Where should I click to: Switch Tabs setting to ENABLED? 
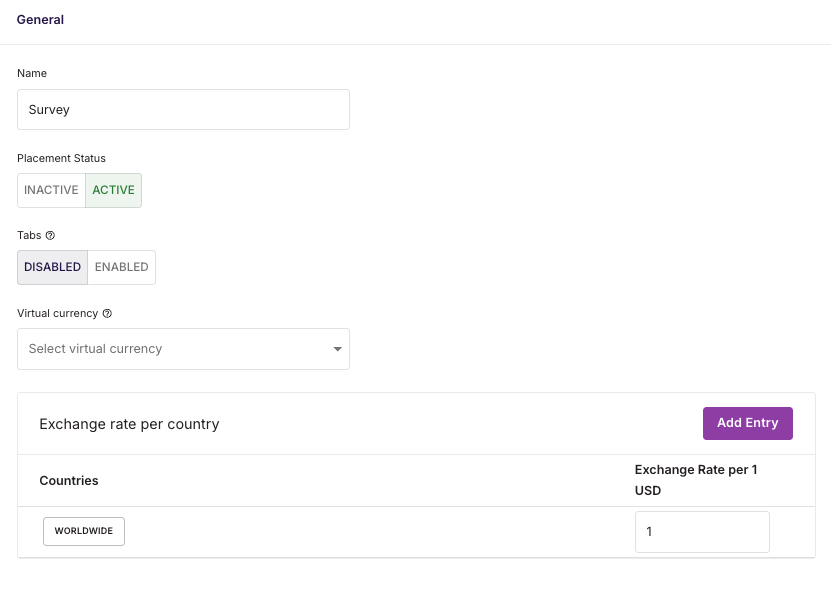(121, 267)
